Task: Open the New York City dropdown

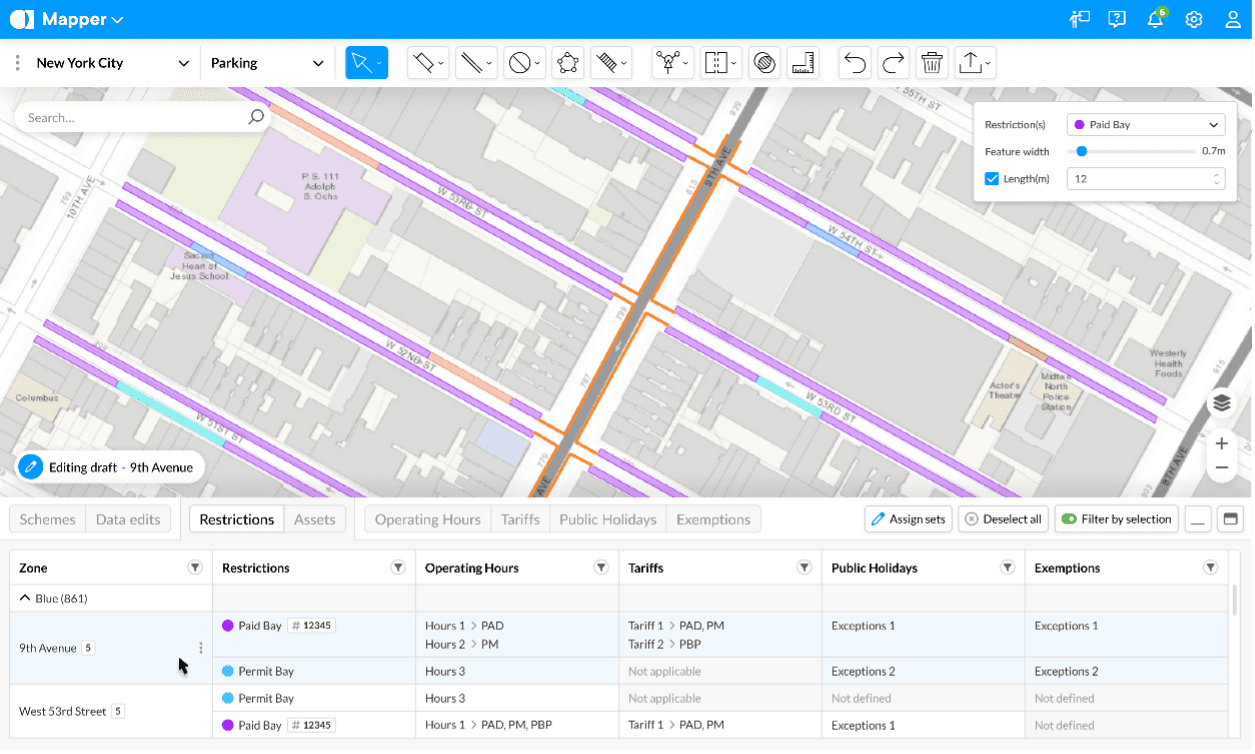Action: tap(113, 63)
